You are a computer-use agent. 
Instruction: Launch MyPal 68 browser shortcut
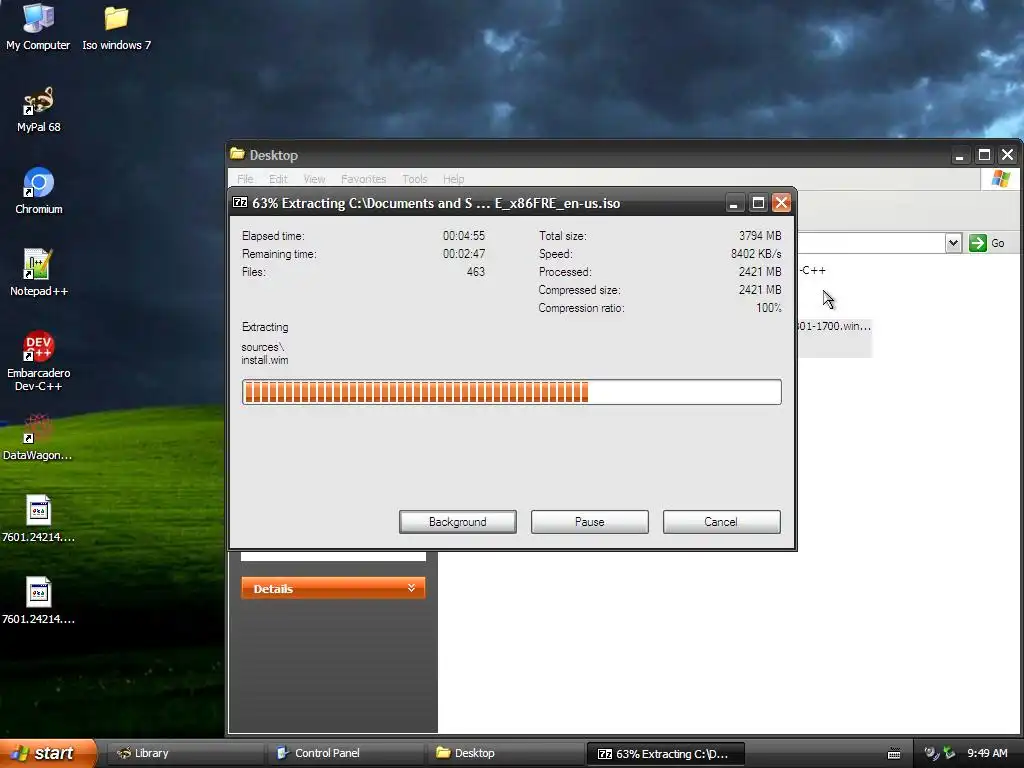38,109
